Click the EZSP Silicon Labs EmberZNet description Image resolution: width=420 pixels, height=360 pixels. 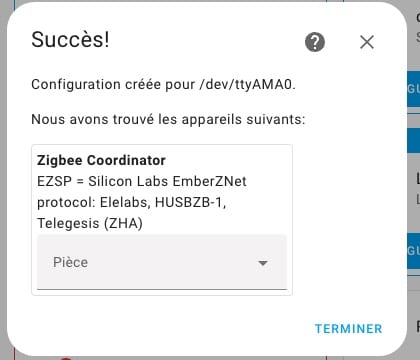pyautogui.click(x=142, y=181)
